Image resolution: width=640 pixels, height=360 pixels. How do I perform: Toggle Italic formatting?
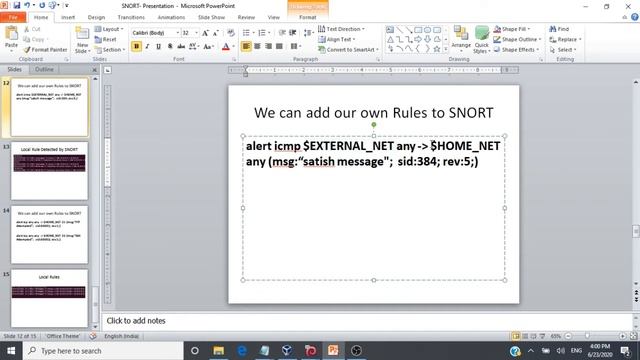pyautogui.click(x=147, y=46)
